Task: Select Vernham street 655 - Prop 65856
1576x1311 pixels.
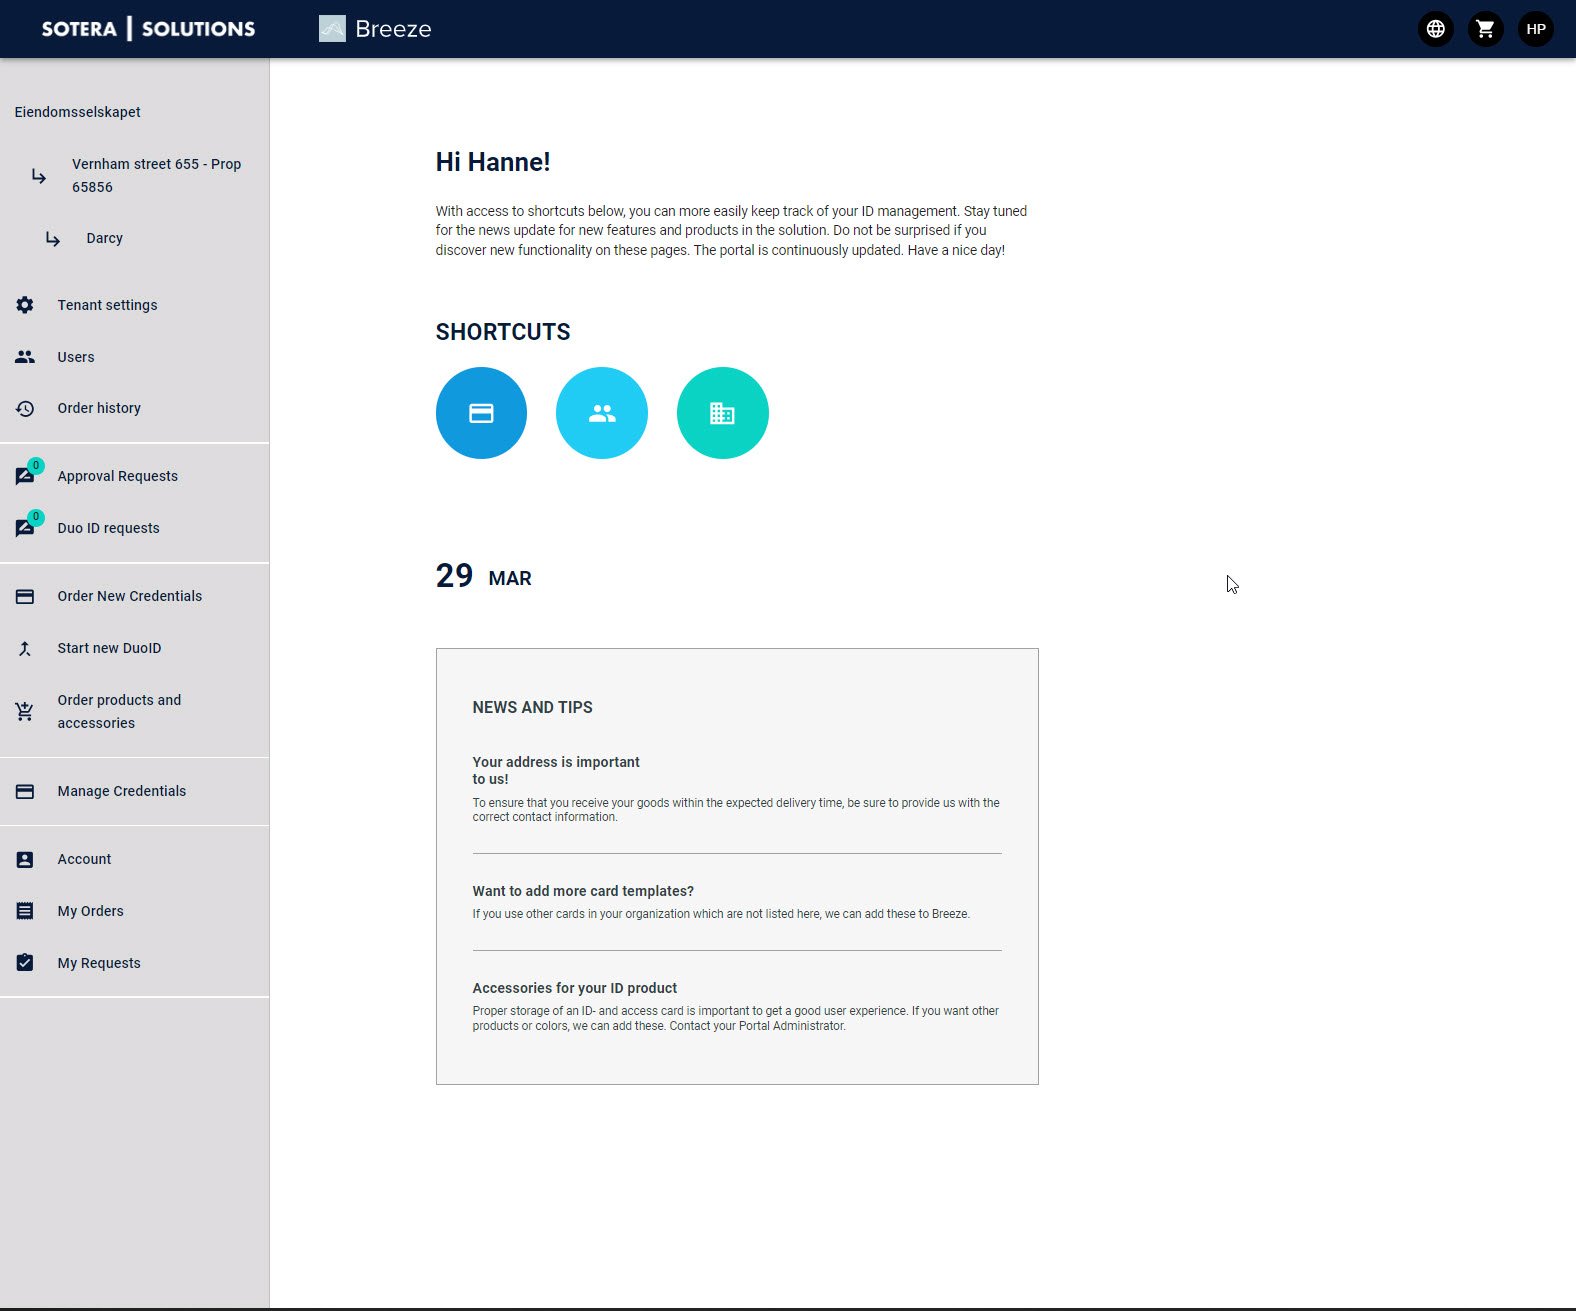Action: 157,175
